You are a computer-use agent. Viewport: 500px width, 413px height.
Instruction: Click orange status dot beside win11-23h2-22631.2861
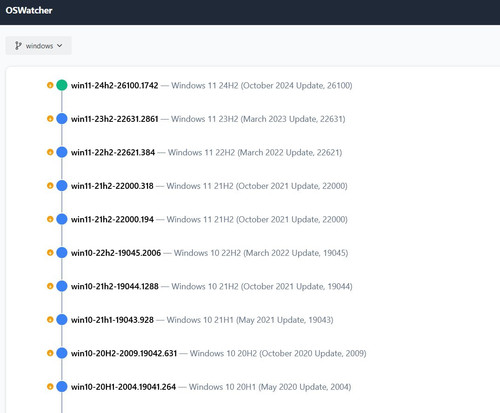[50, 118]
